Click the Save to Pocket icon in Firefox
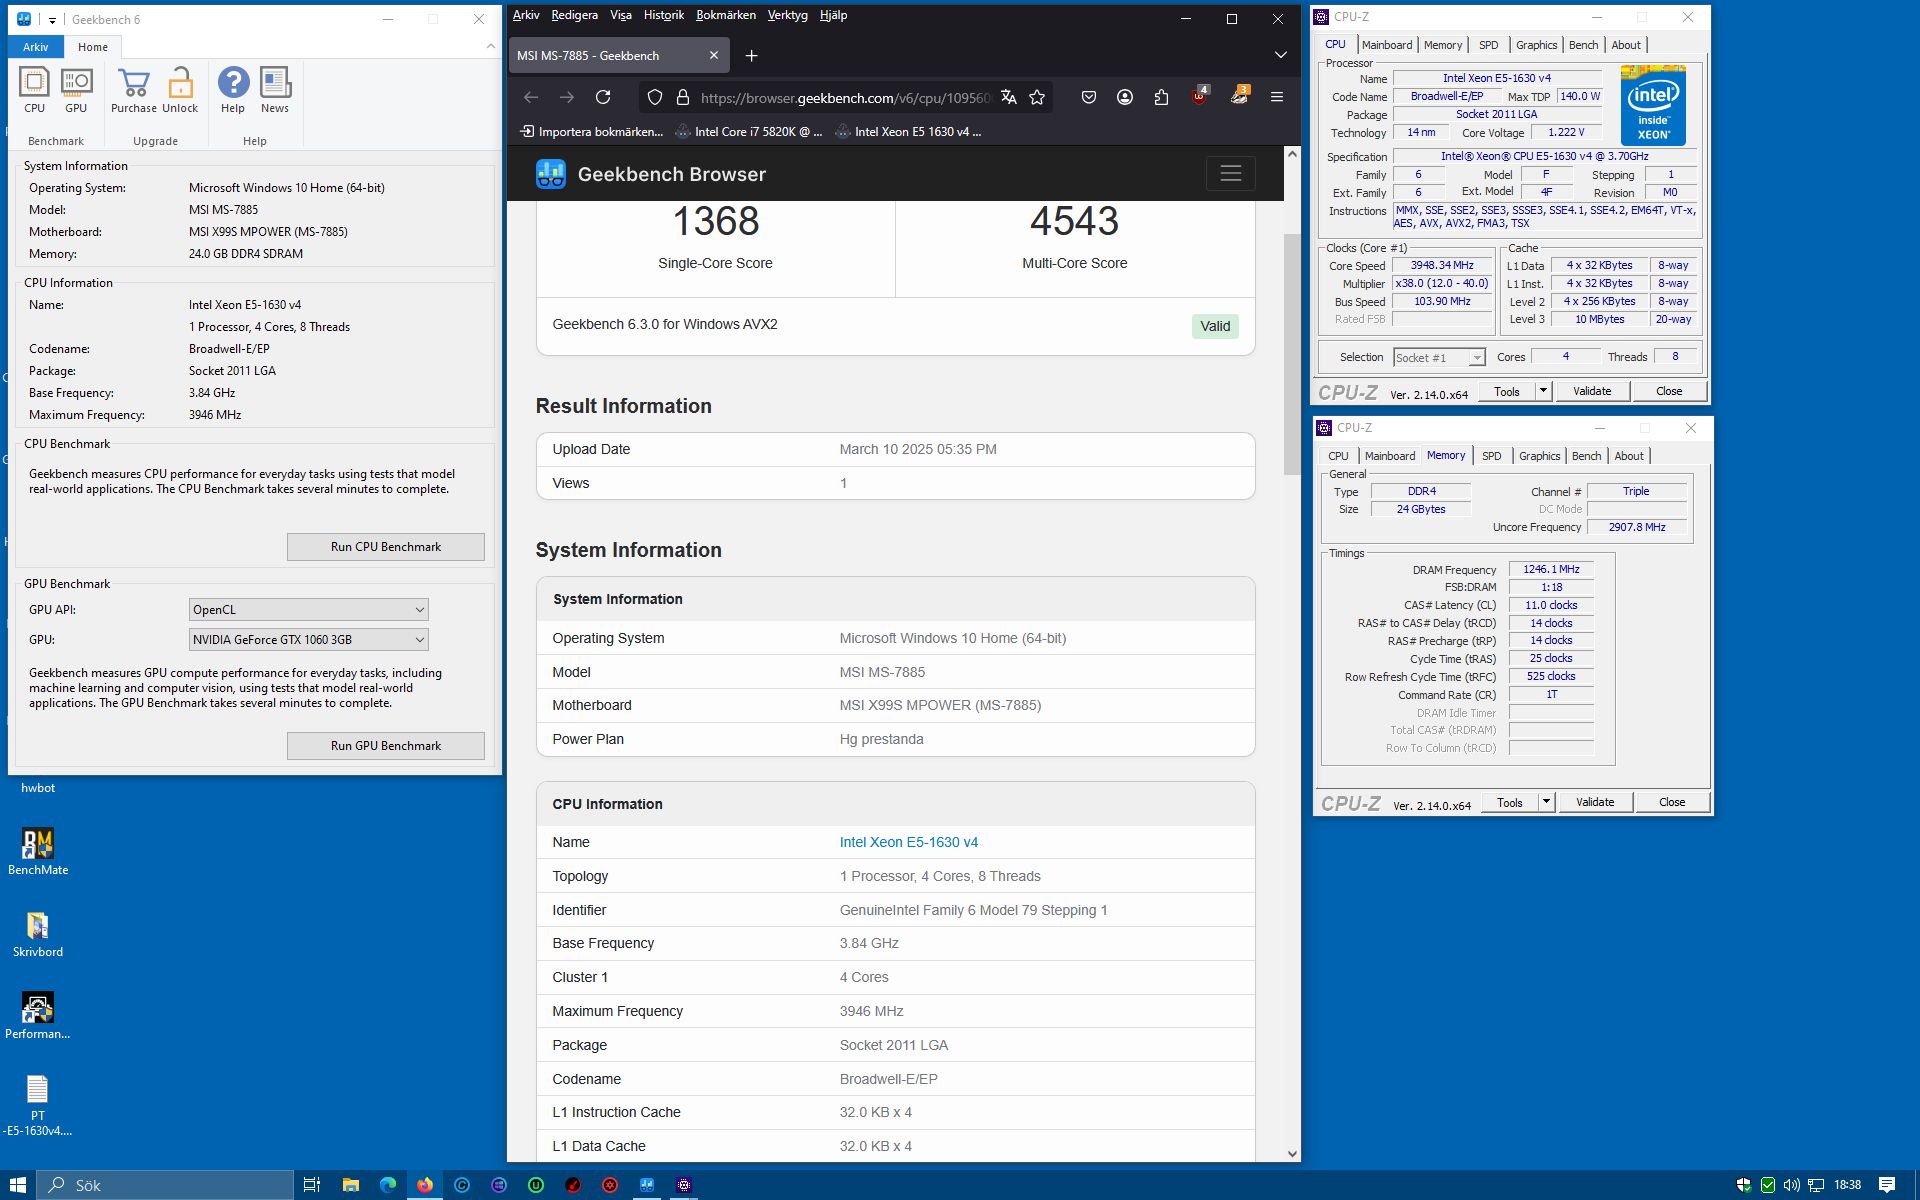The image size is (1920, 1200). [x=1089, y=97]
